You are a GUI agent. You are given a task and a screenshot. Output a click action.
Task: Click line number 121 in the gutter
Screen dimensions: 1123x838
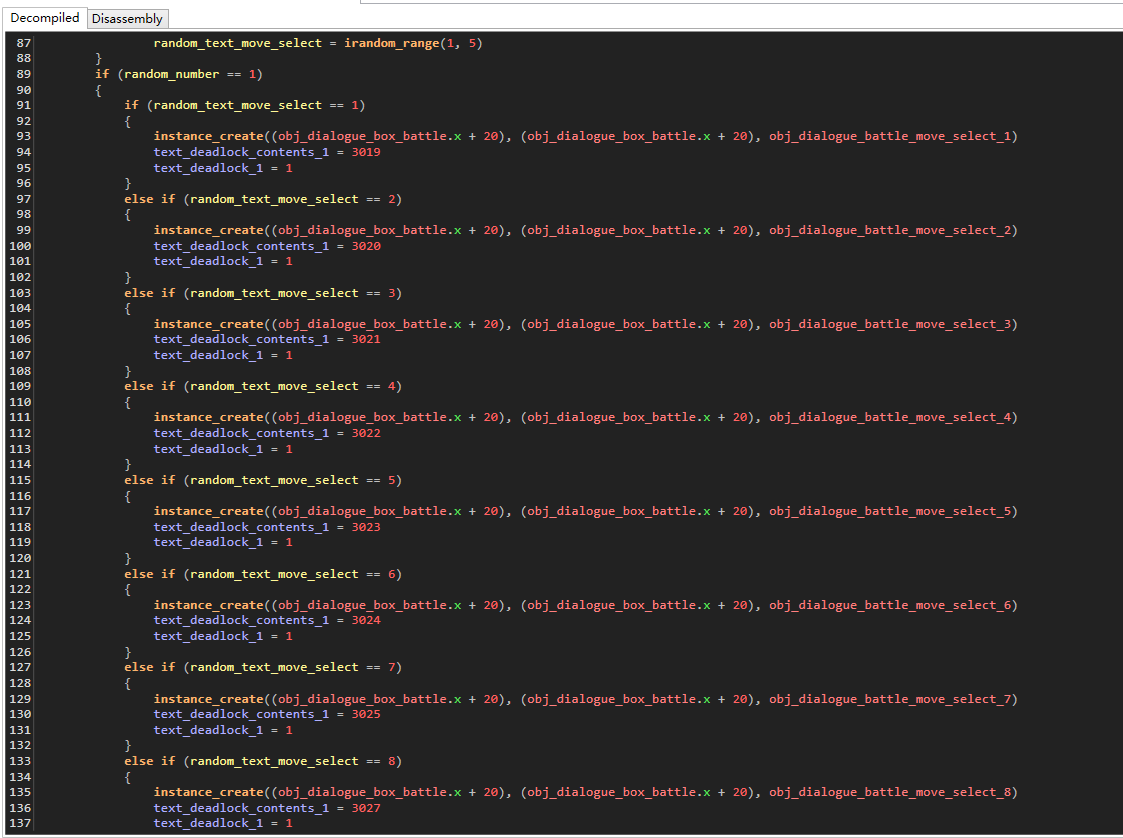pos(20,574)
